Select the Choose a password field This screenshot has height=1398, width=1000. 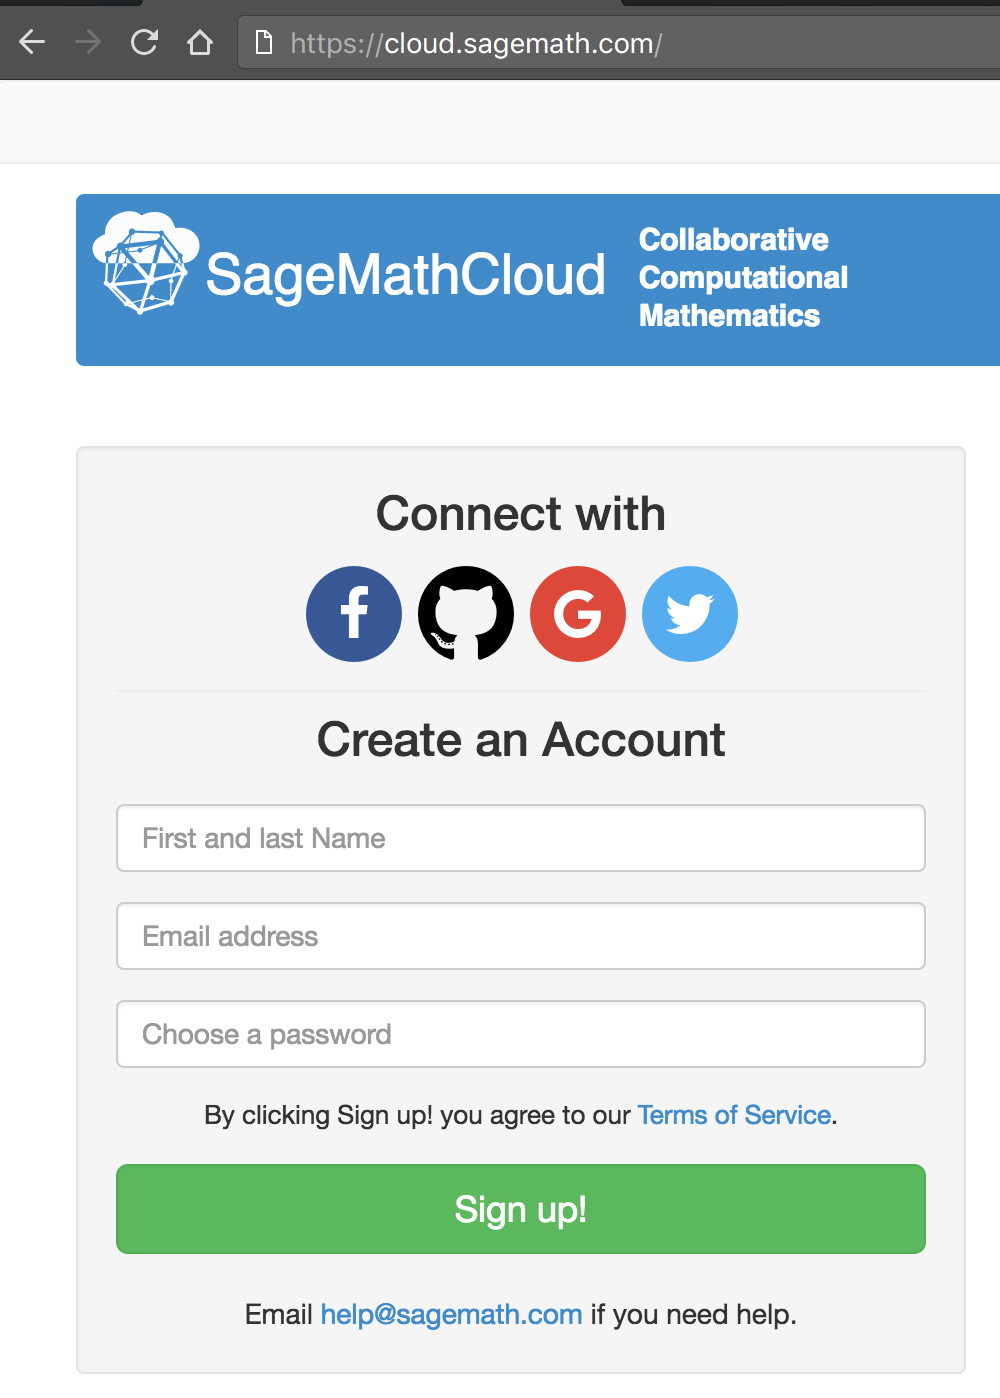pos(520,1034)
